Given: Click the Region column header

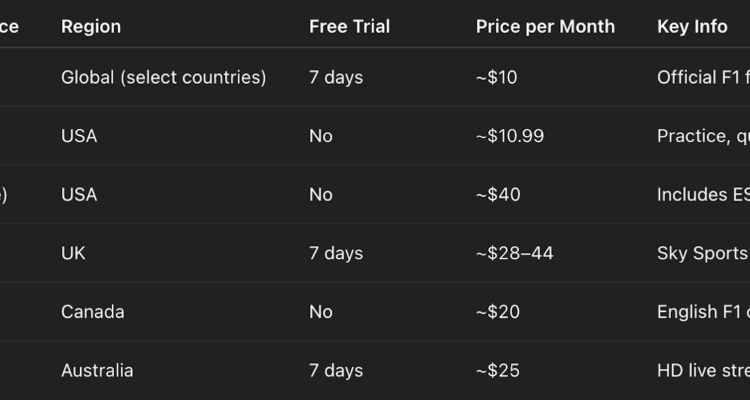Looking at the screenshot, I should (x=91, y=27).
